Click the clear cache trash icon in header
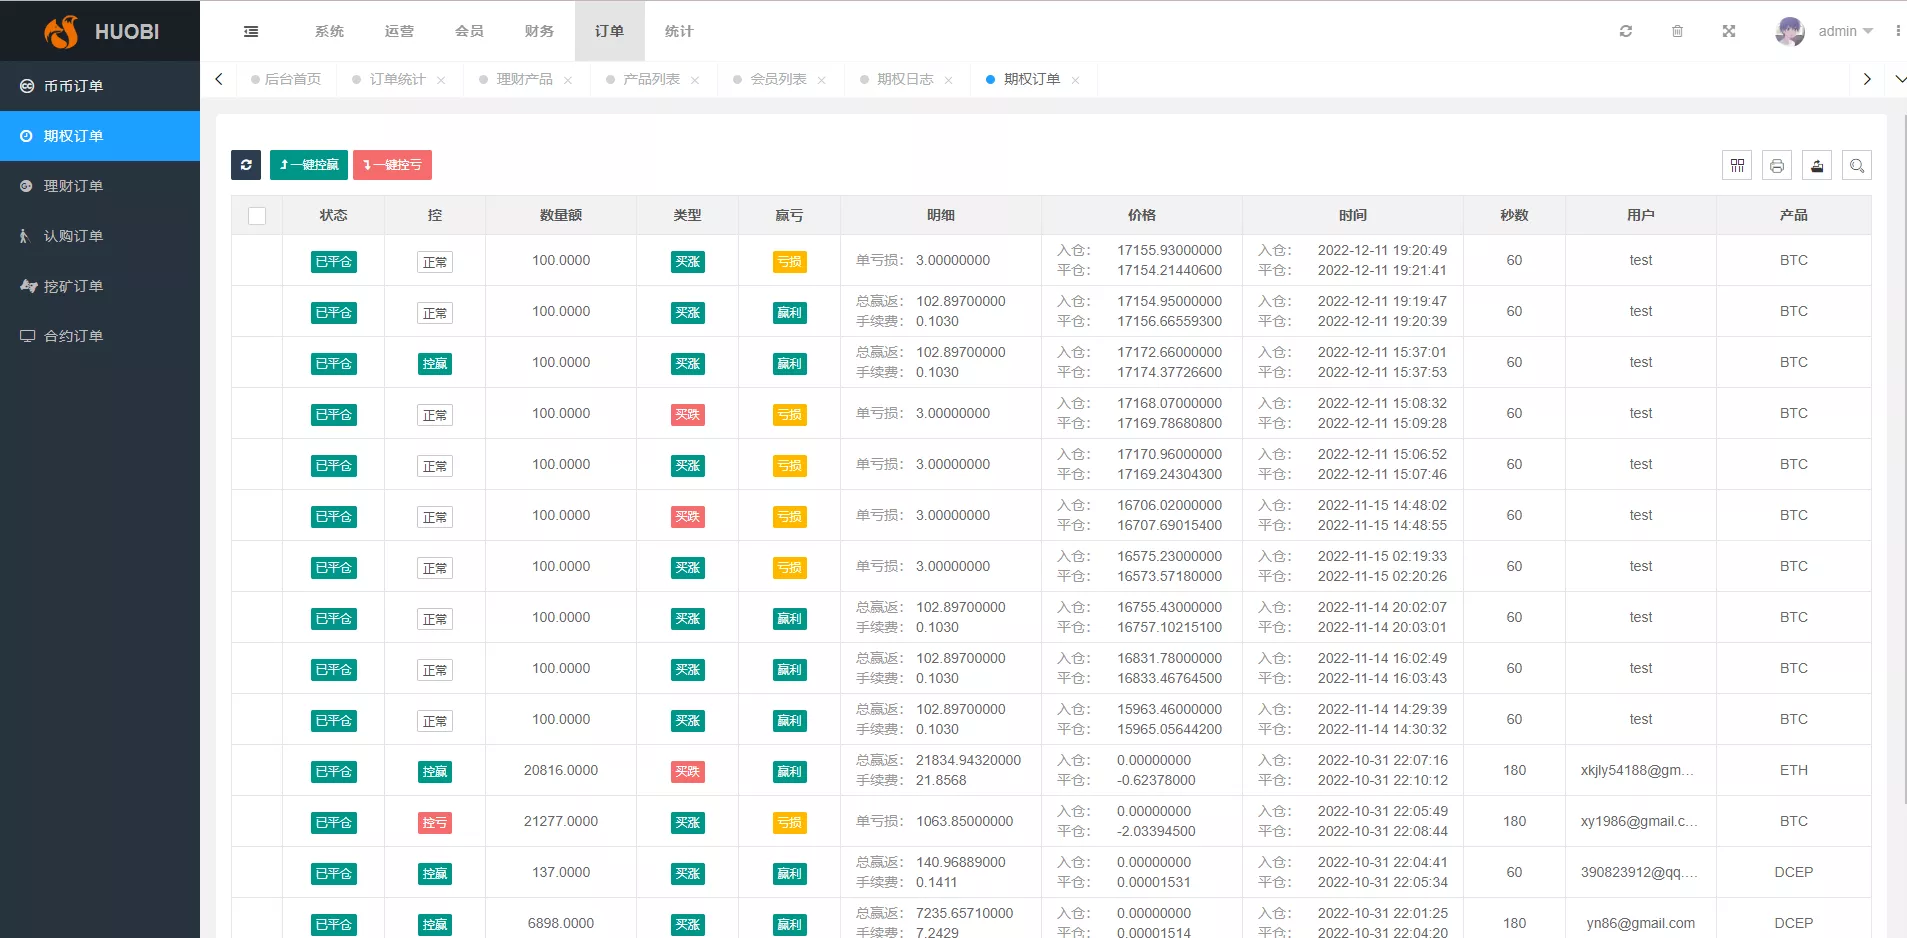Viewport: 1907px width, 938px height. [x=1678, y=31]
